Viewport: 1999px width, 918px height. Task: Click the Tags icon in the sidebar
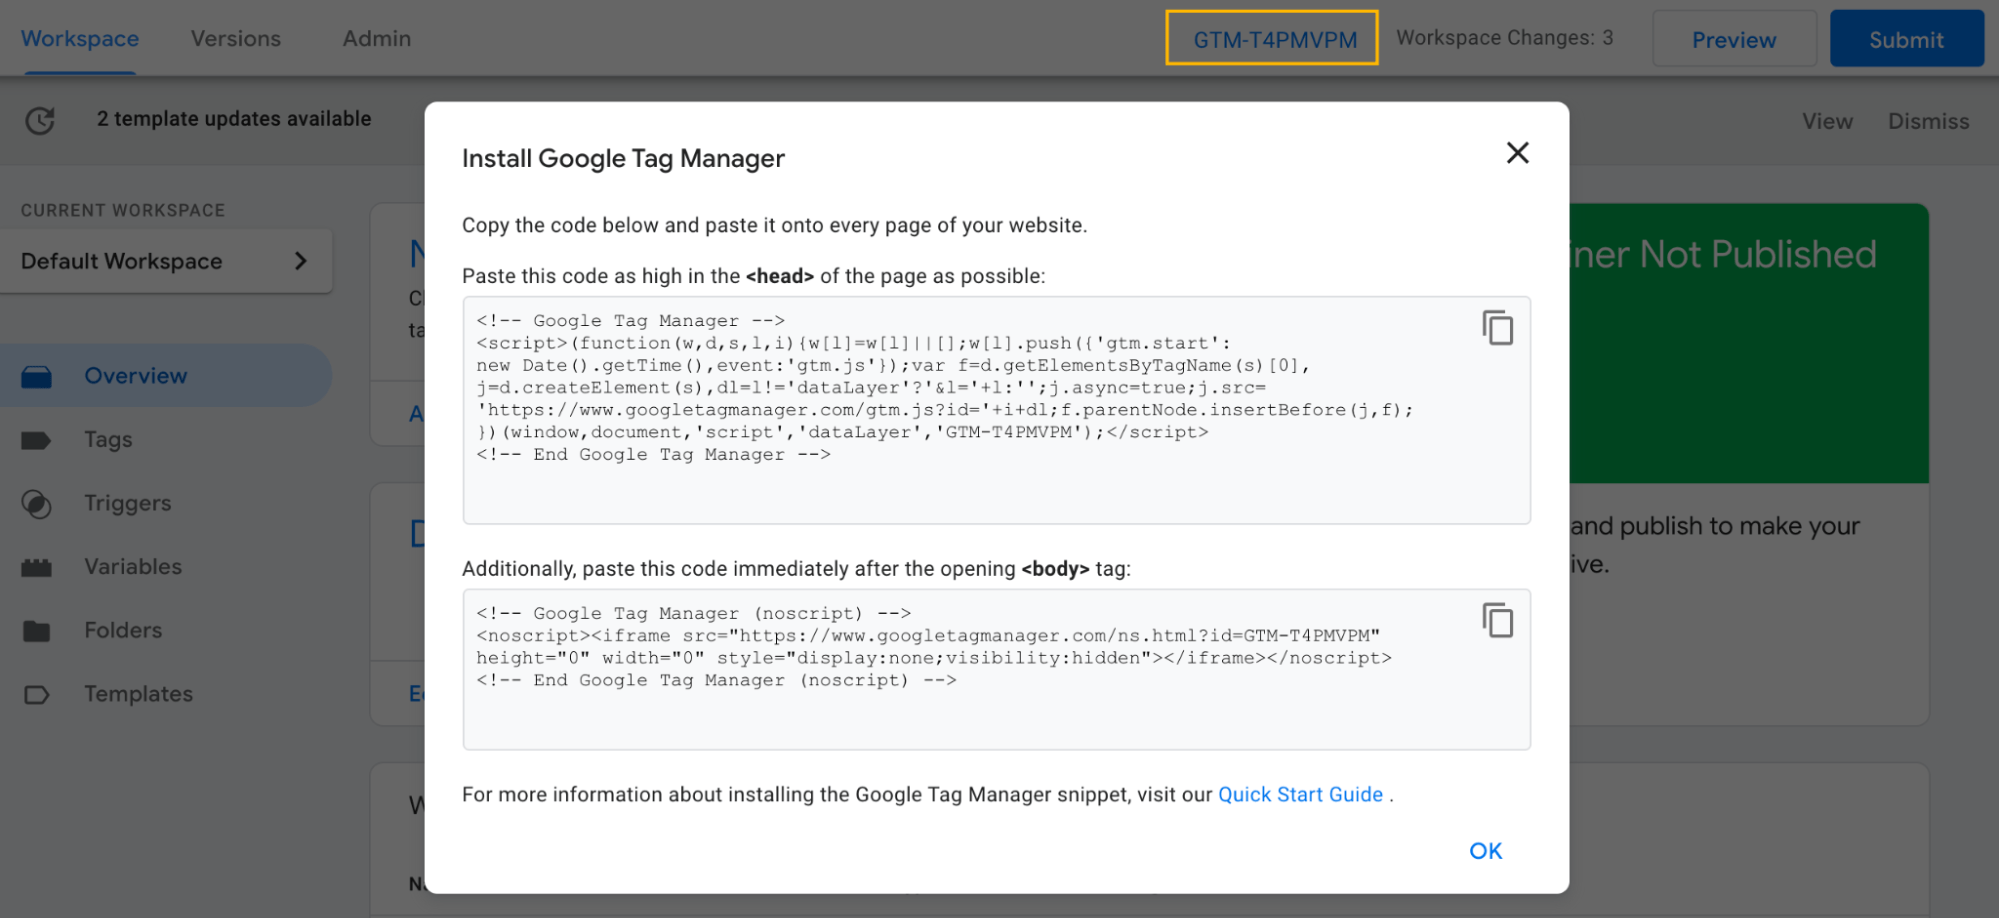(x=36, y=440)
